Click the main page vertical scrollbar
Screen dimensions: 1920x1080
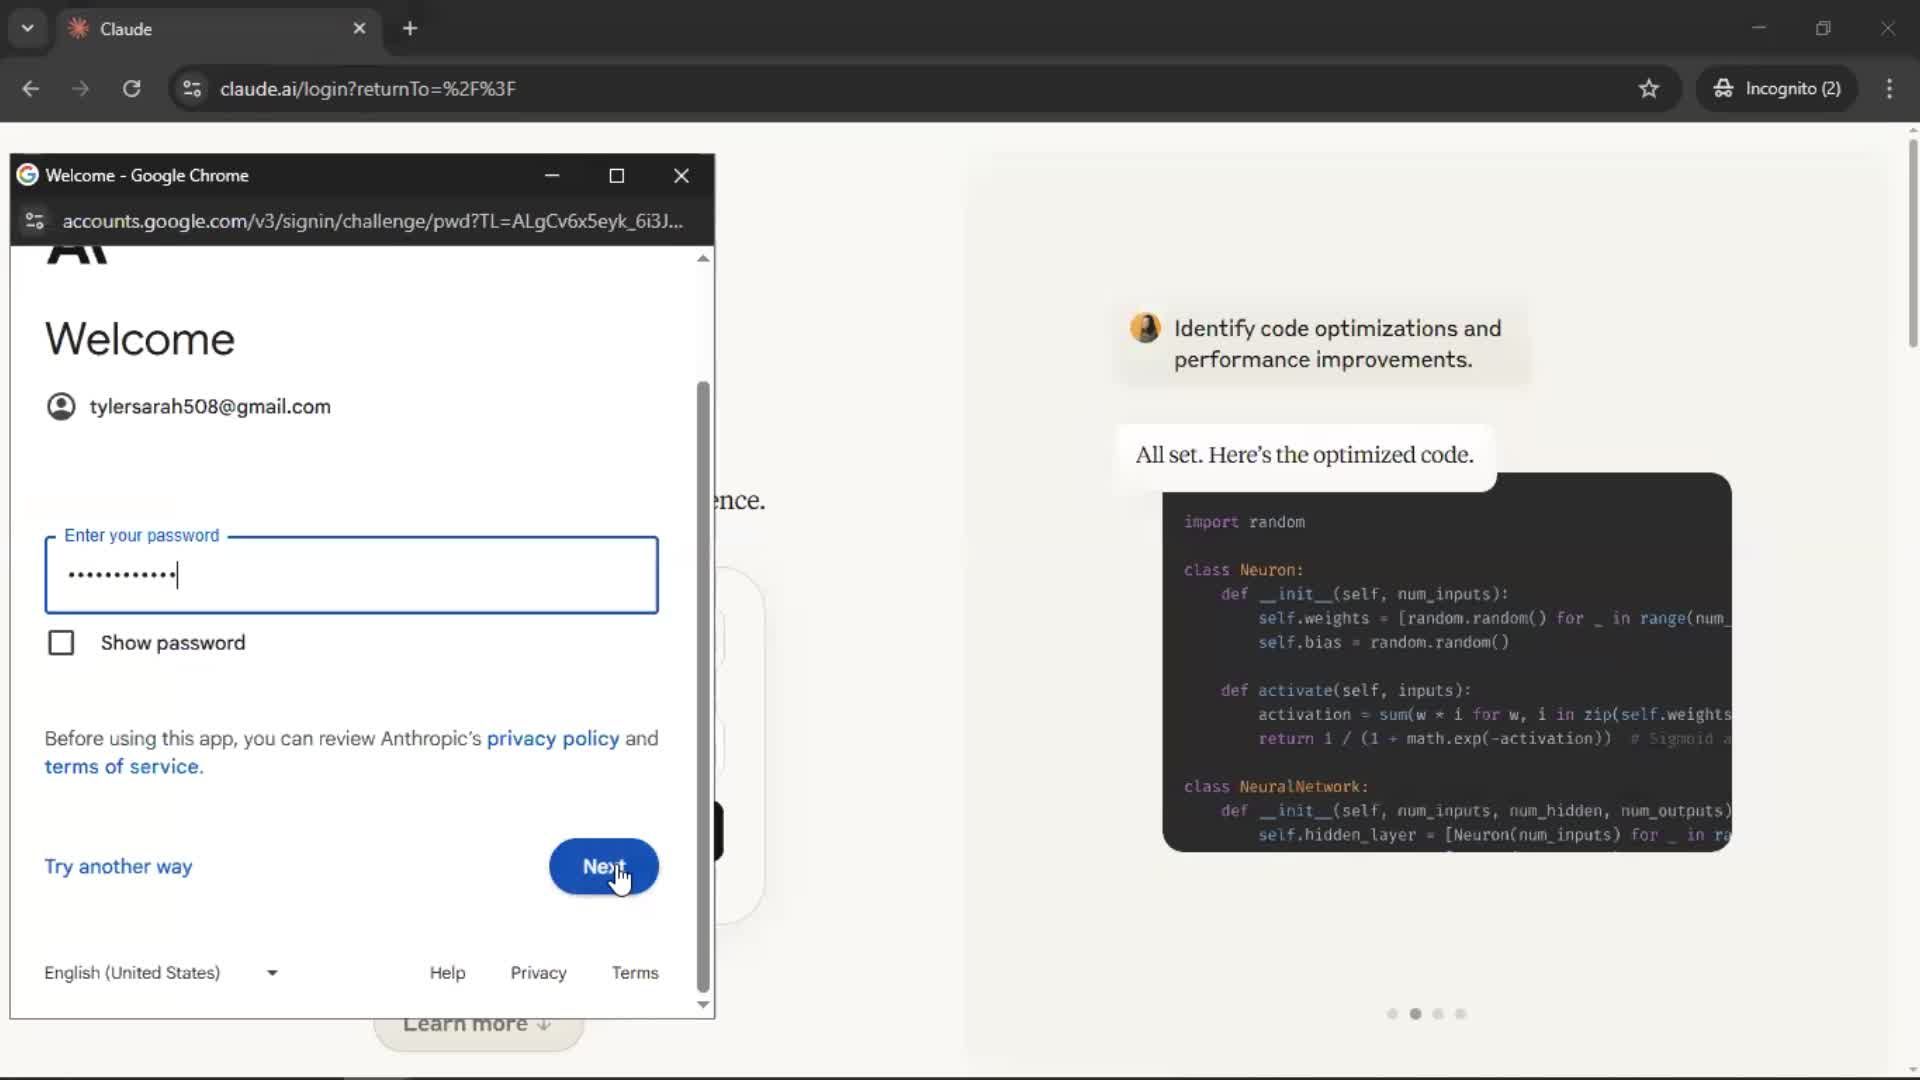pyautogui.click(x=1912, y=245)
